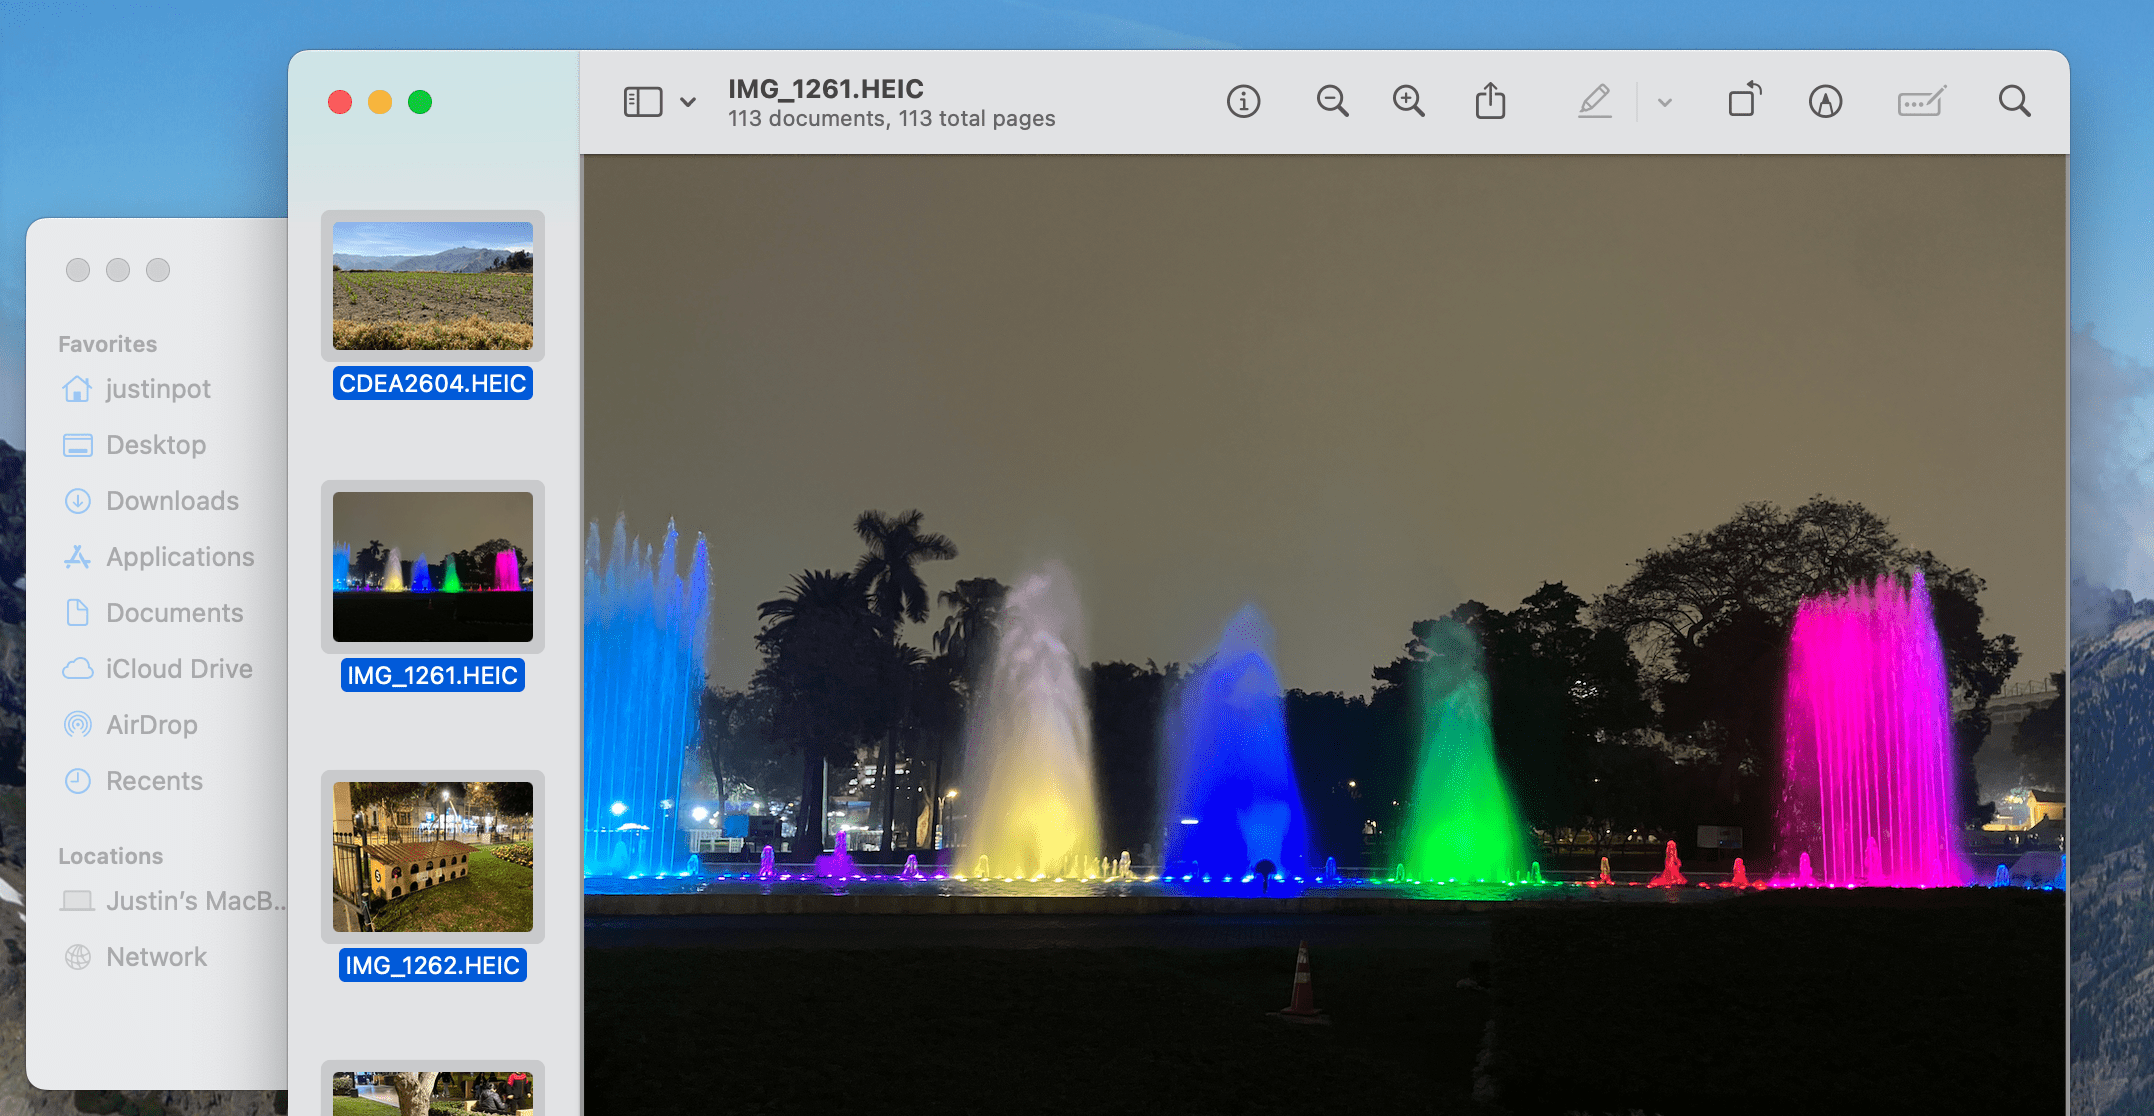
Task: Select the Highlight pen tool
Action: pyautogui.click(x=1595, y=102)
